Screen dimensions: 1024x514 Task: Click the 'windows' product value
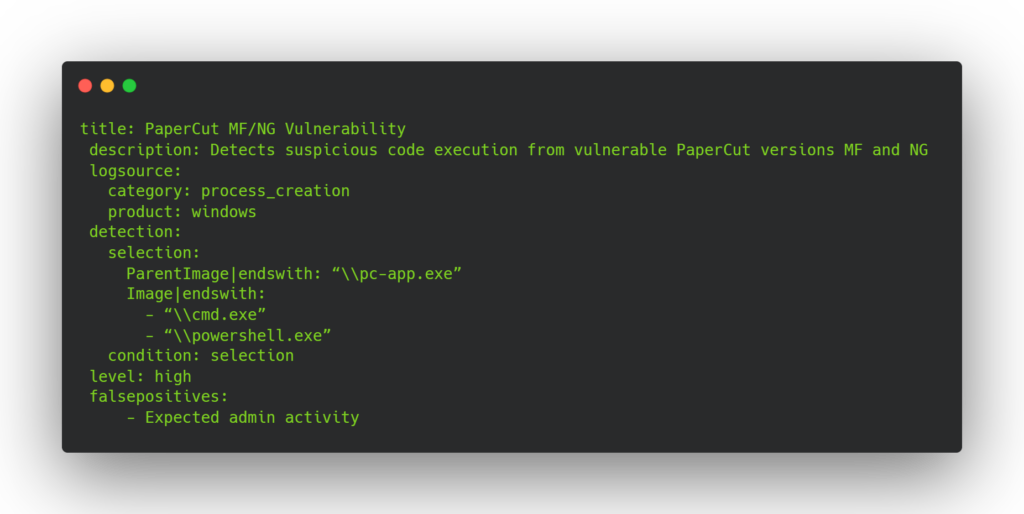tap(224, 212)
